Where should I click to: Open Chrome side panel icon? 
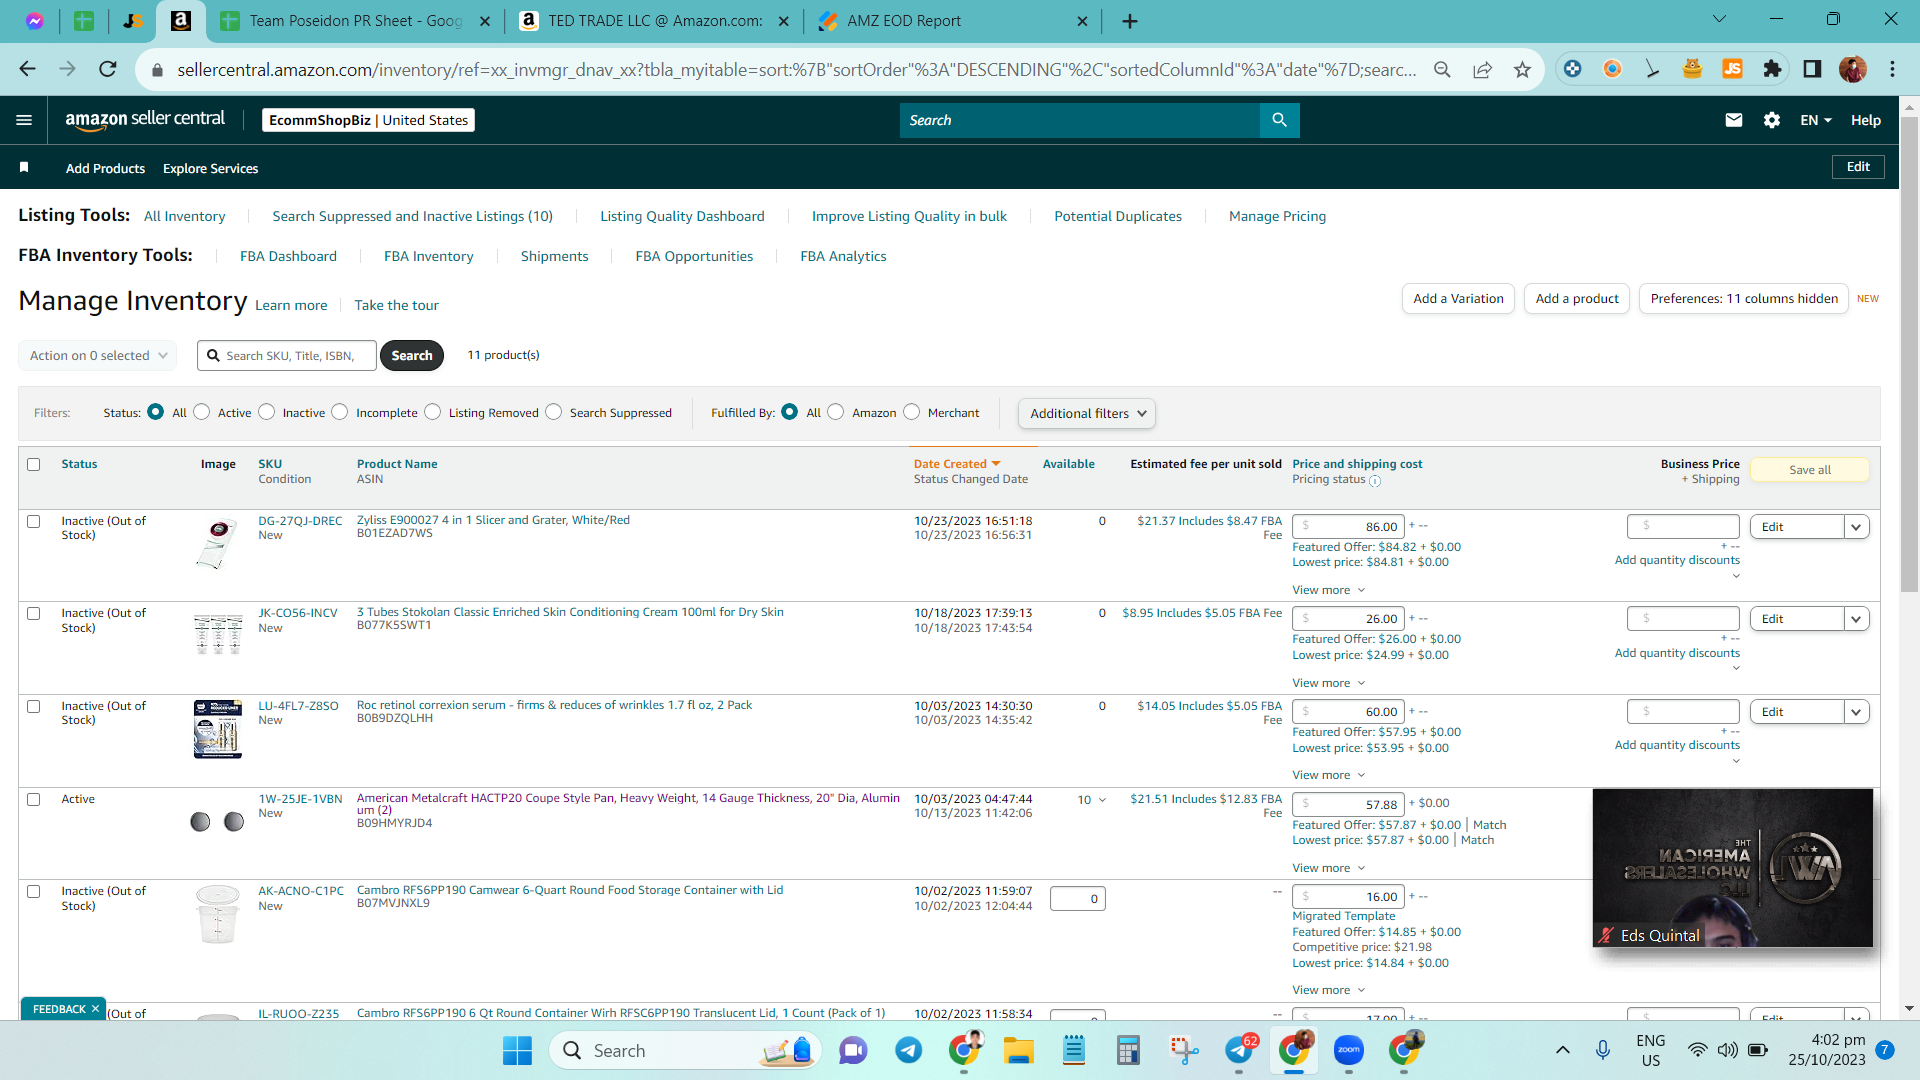coord(1812,69)
